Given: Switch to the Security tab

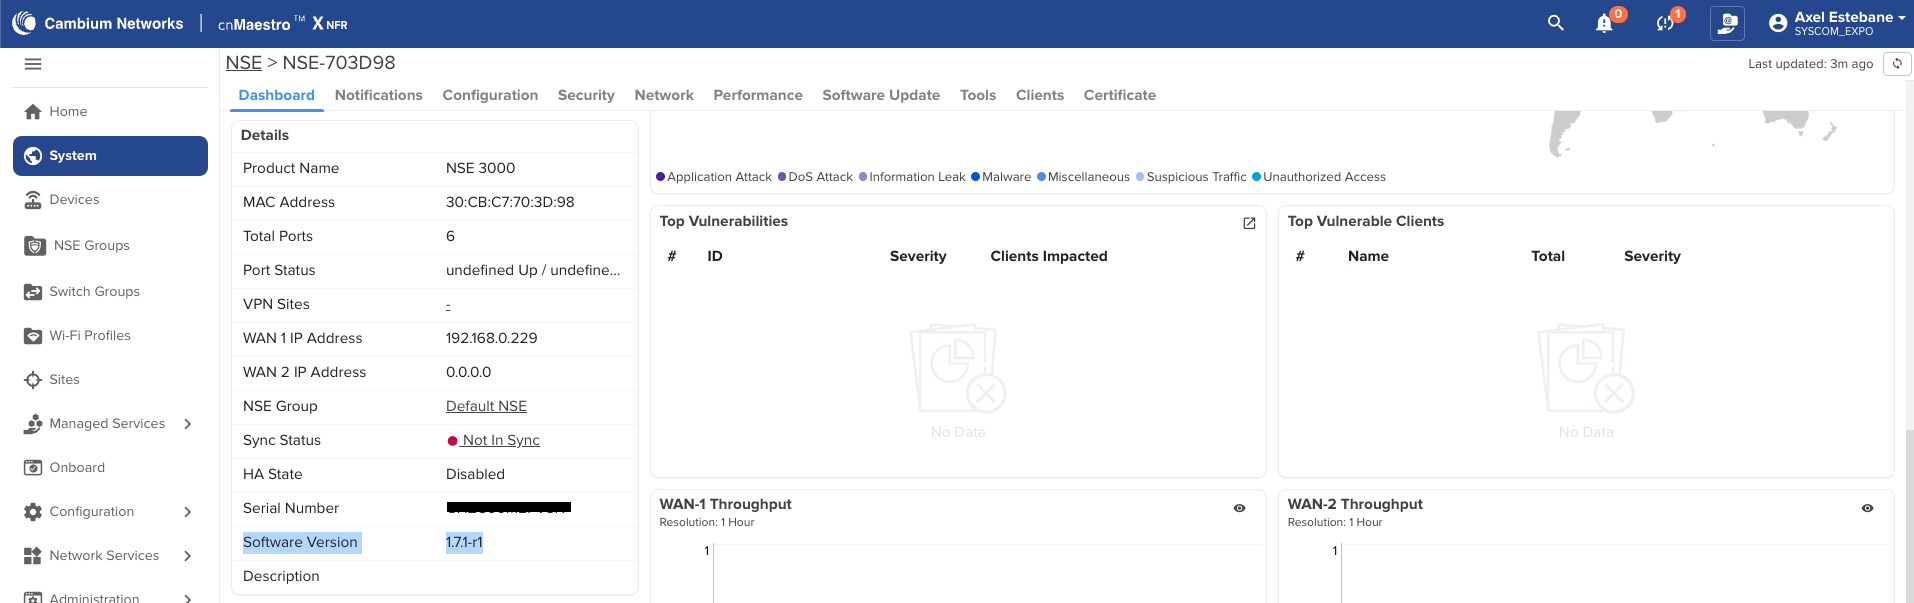Looking at the screenshot, I should pos(586,95).
